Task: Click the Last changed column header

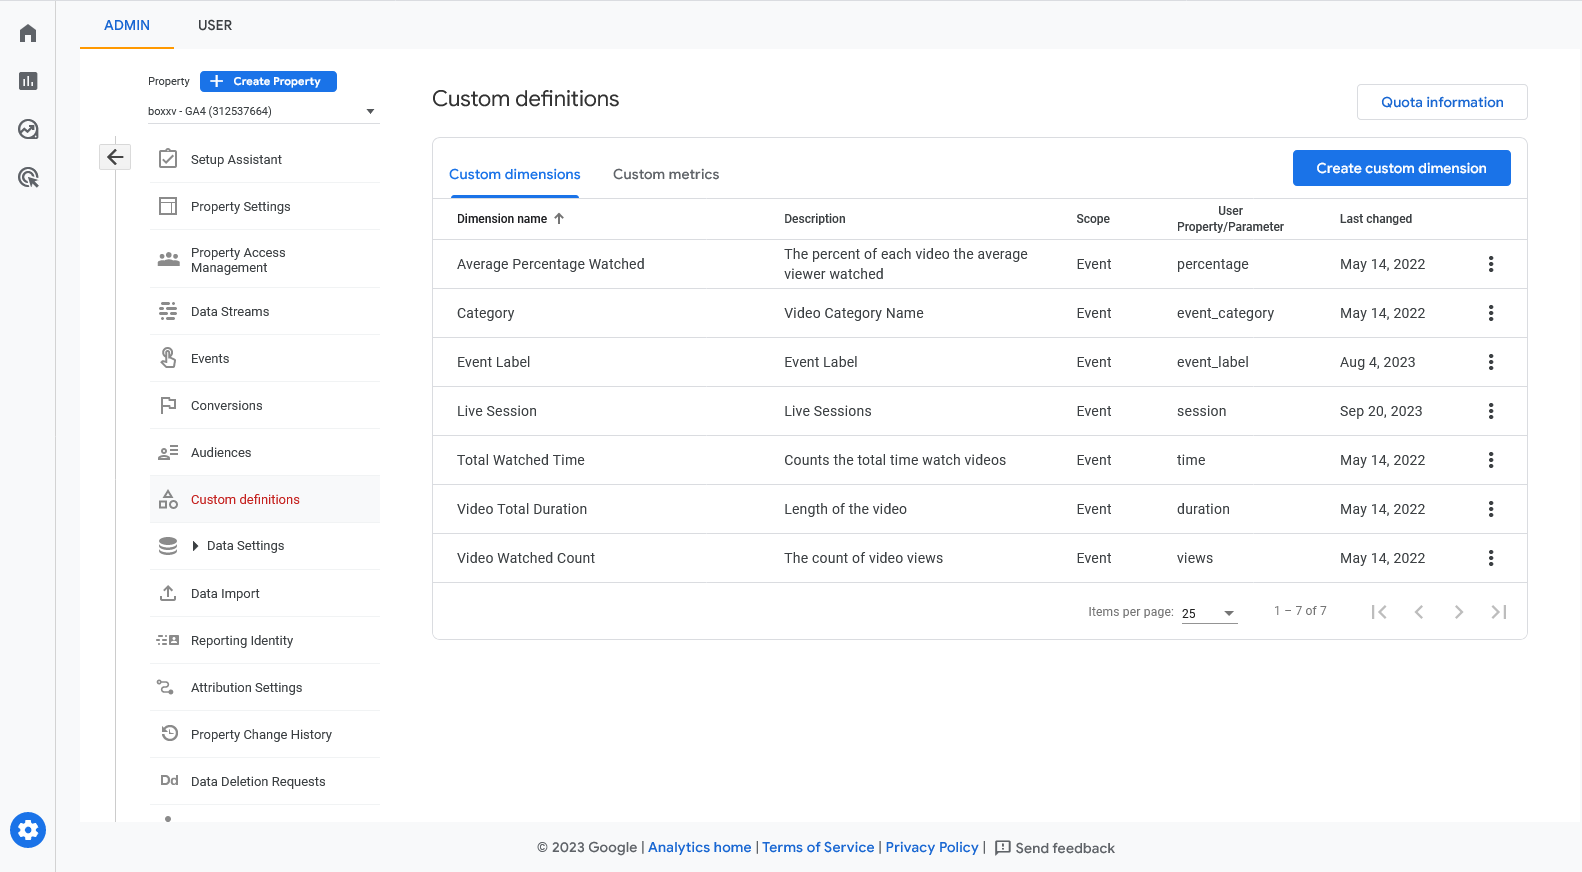Action: click(1376, 219)
